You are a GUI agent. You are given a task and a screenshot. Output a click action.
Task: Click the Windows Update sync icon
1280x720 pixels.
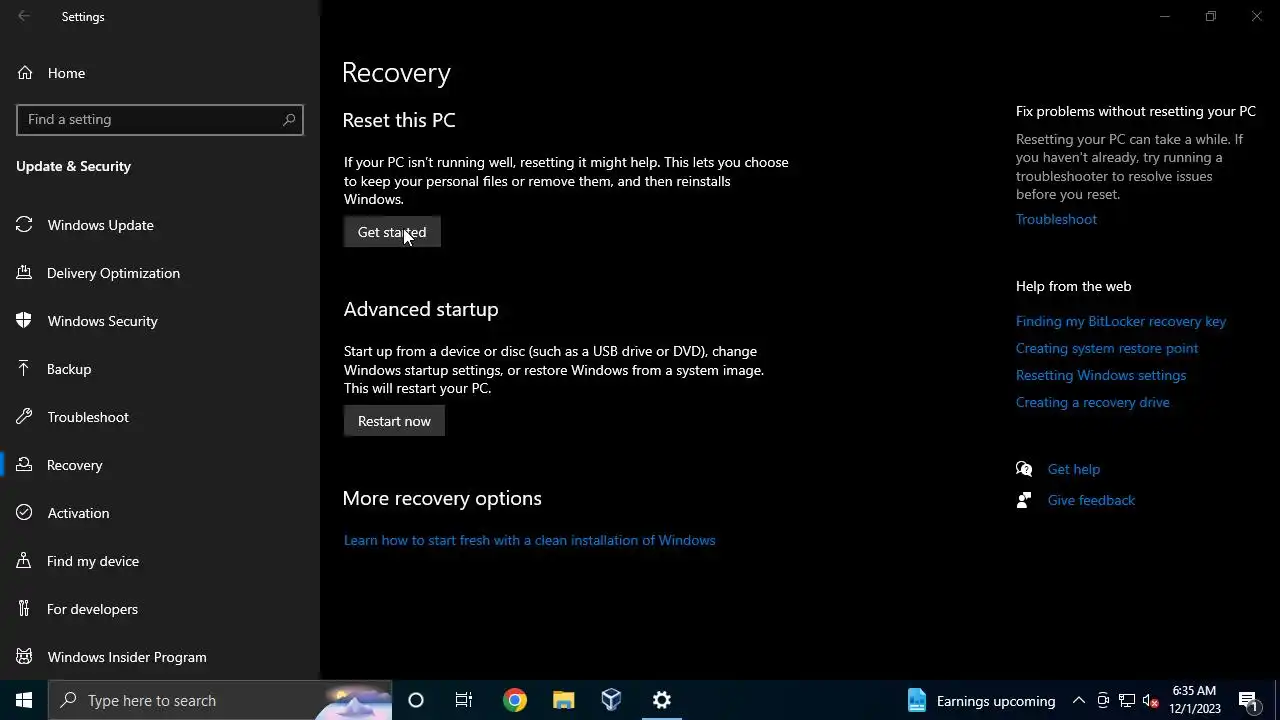[x=25, y=225]
